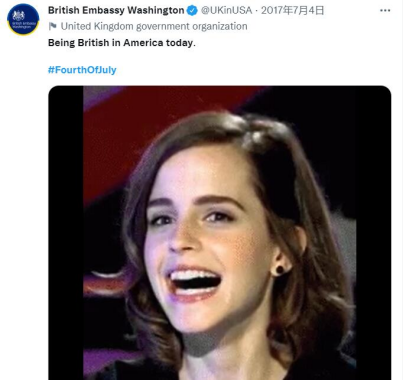Click the gray flag icon beside government label
The width and height of the screenshot is (404, 380).
[52, 26]
